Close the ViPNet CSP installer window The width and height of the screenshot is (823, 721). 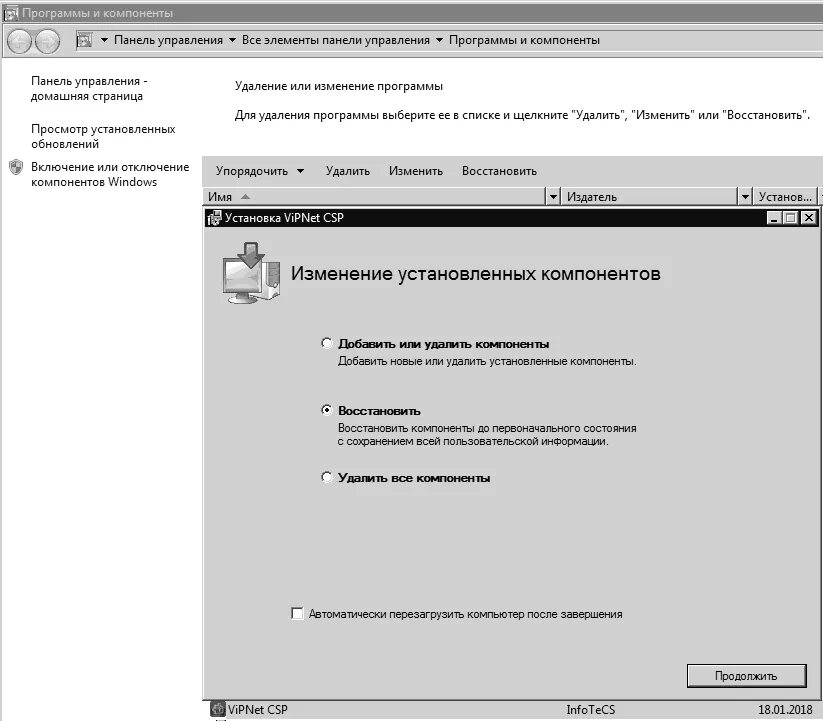[808, 218]
